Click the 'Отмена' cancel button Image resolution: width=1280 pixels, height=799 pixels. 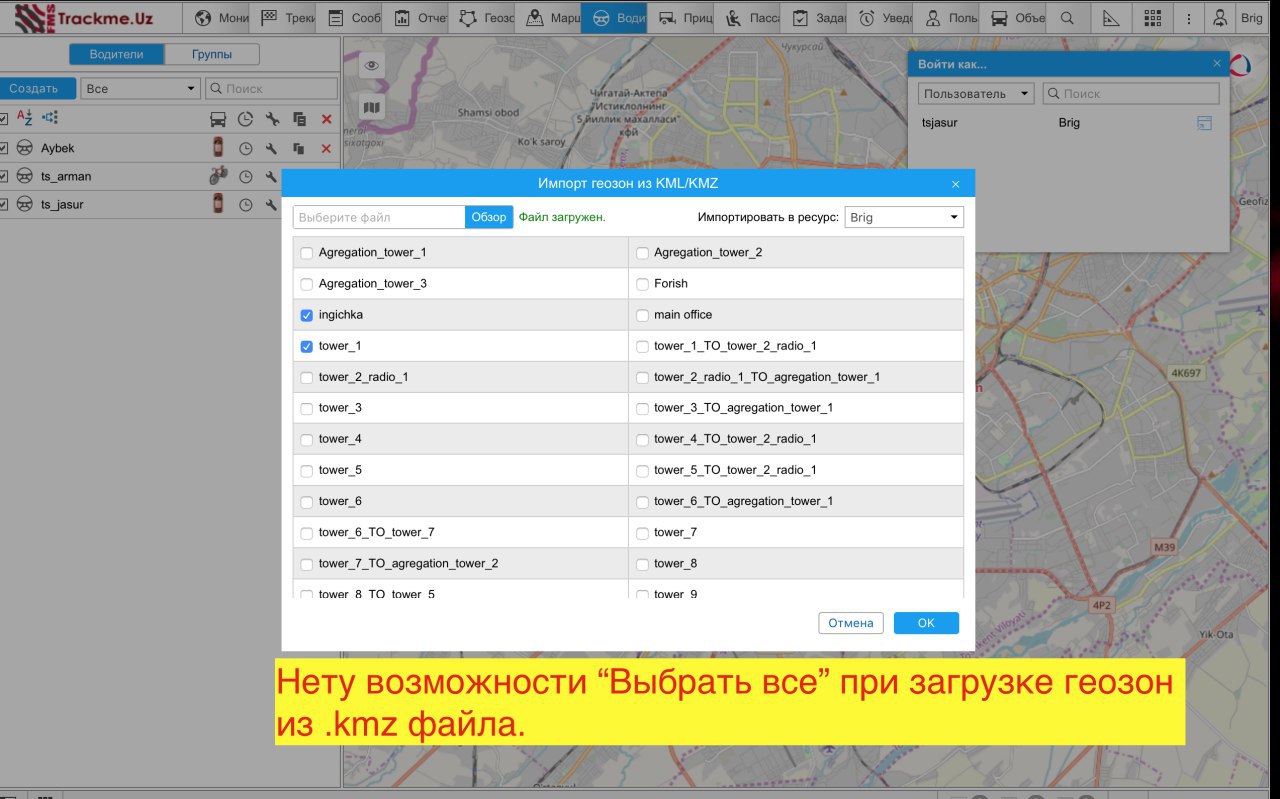click(851, 623)
